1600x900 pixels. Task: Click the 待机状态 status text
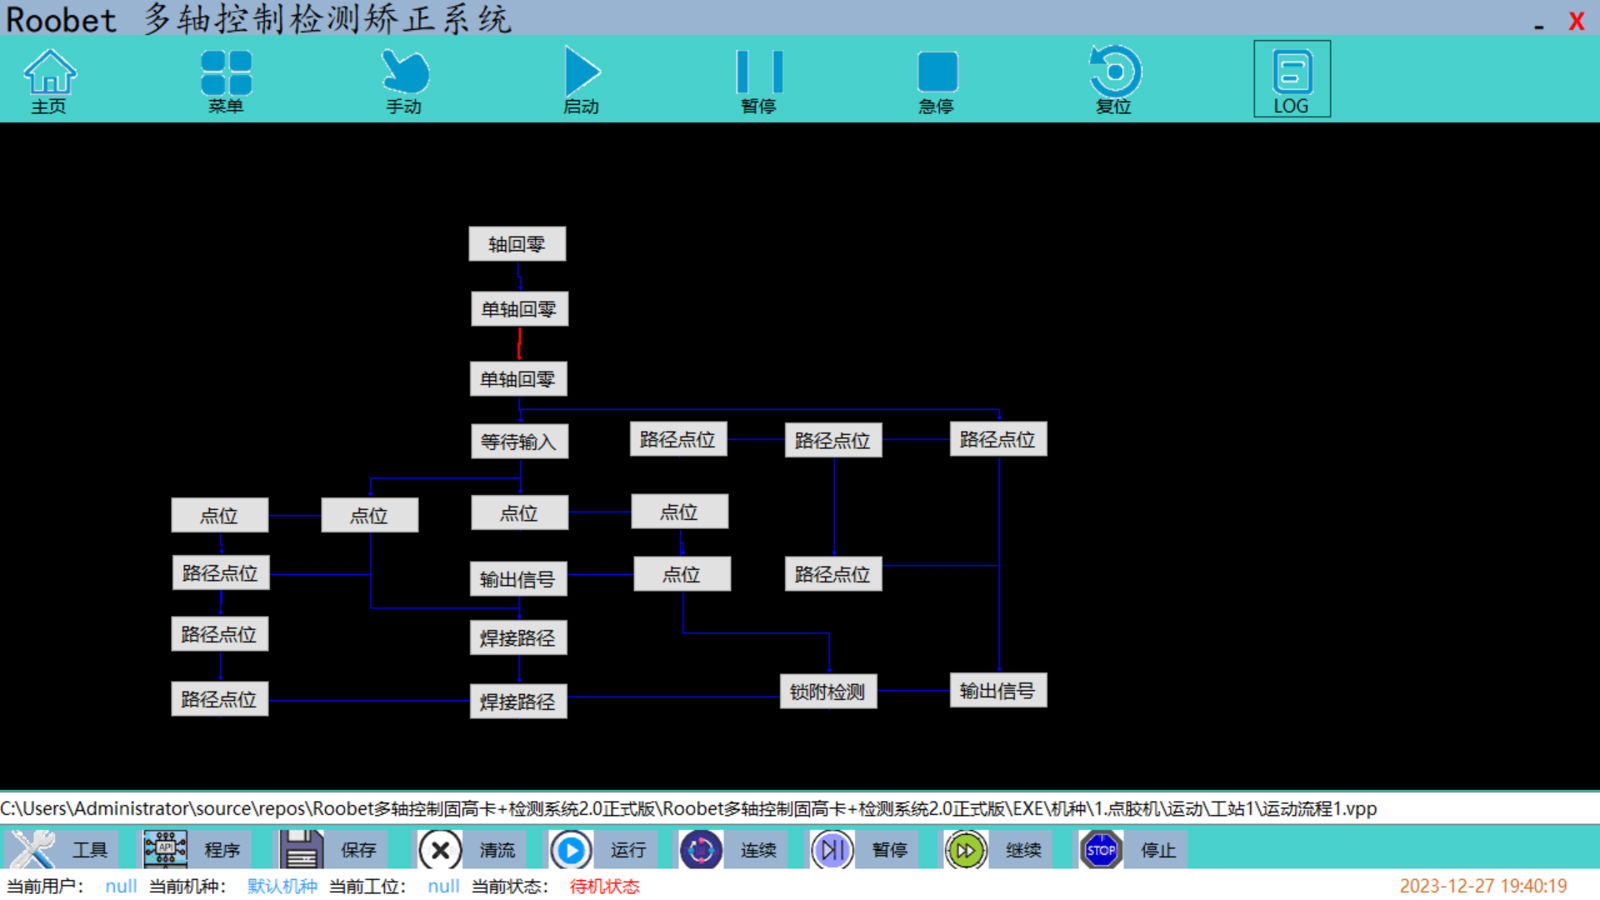(605, 886)
